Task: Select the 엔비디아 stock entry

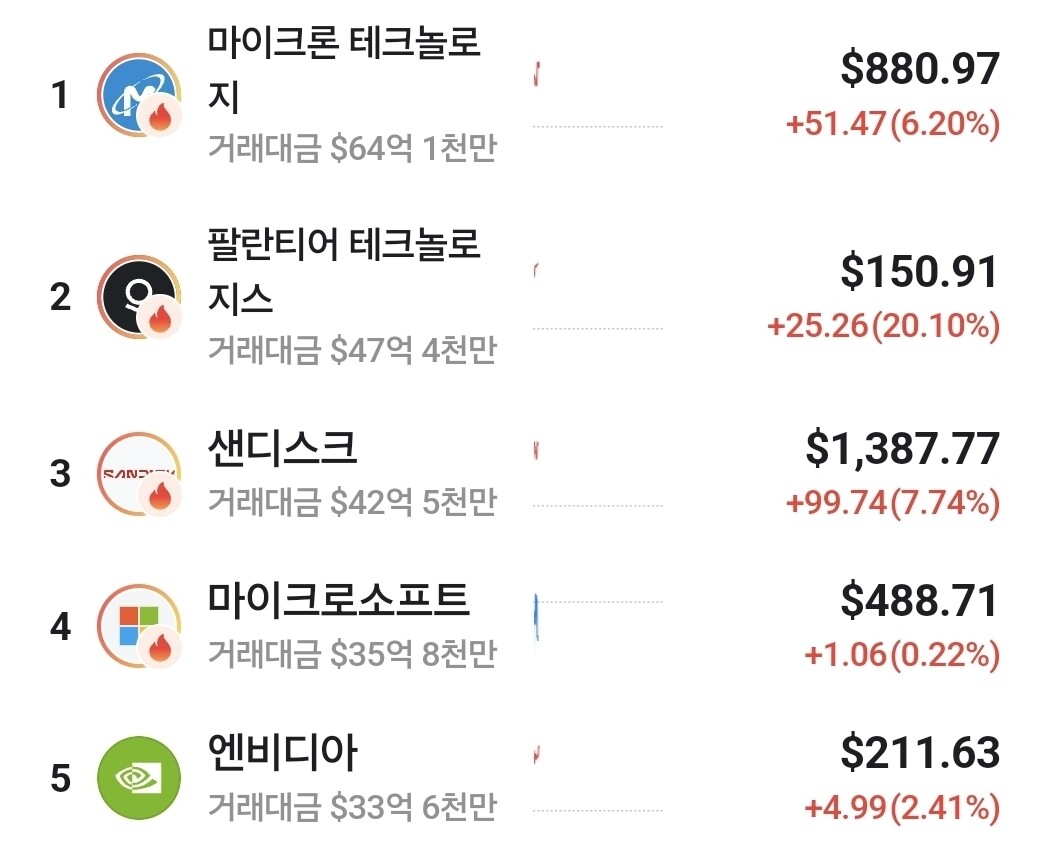Action: (282, 753)
